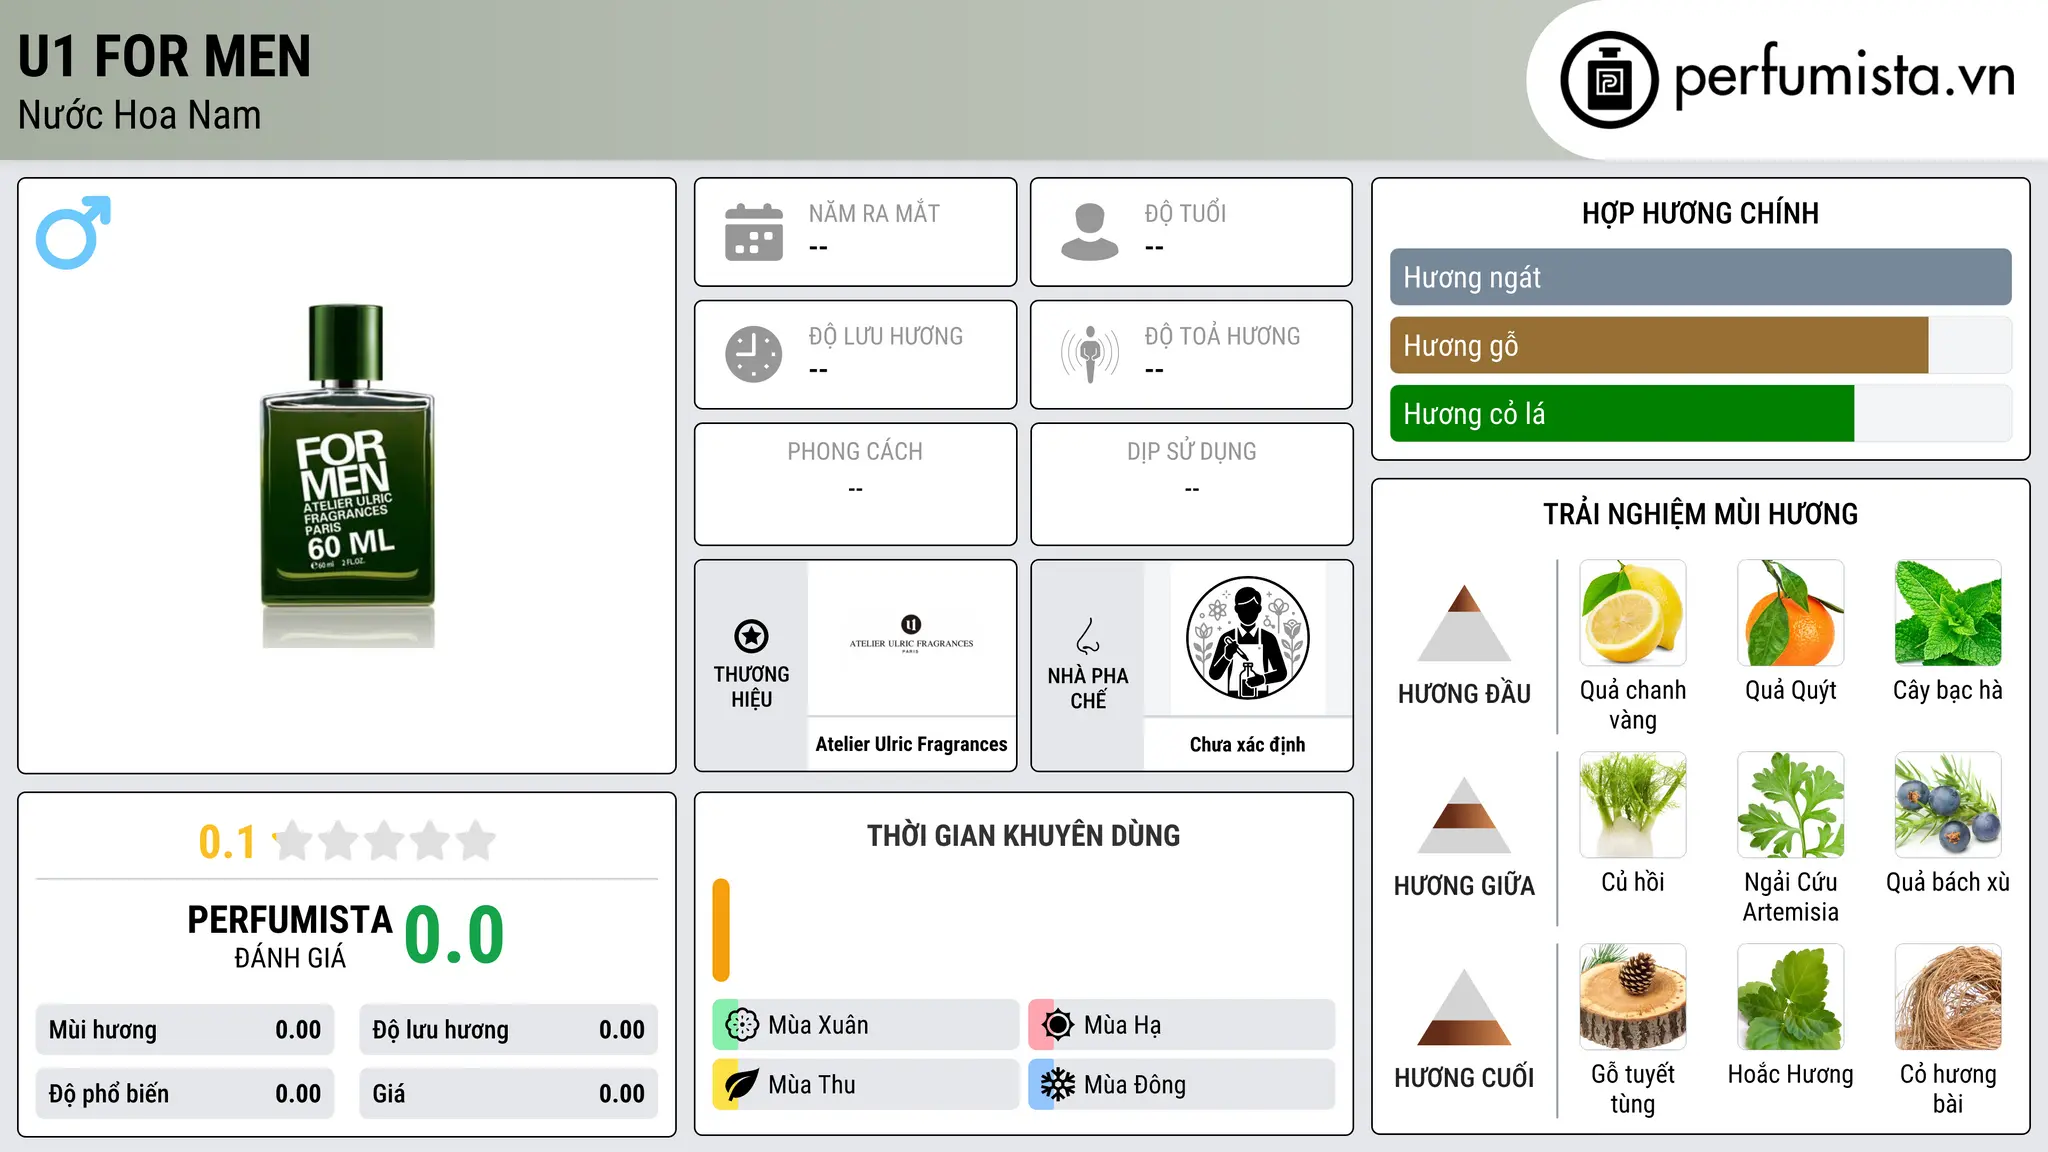Click the sun icon for Mùa Hạ
Viewport: 2048px width, 1152px height.
coord(1057,1025)
